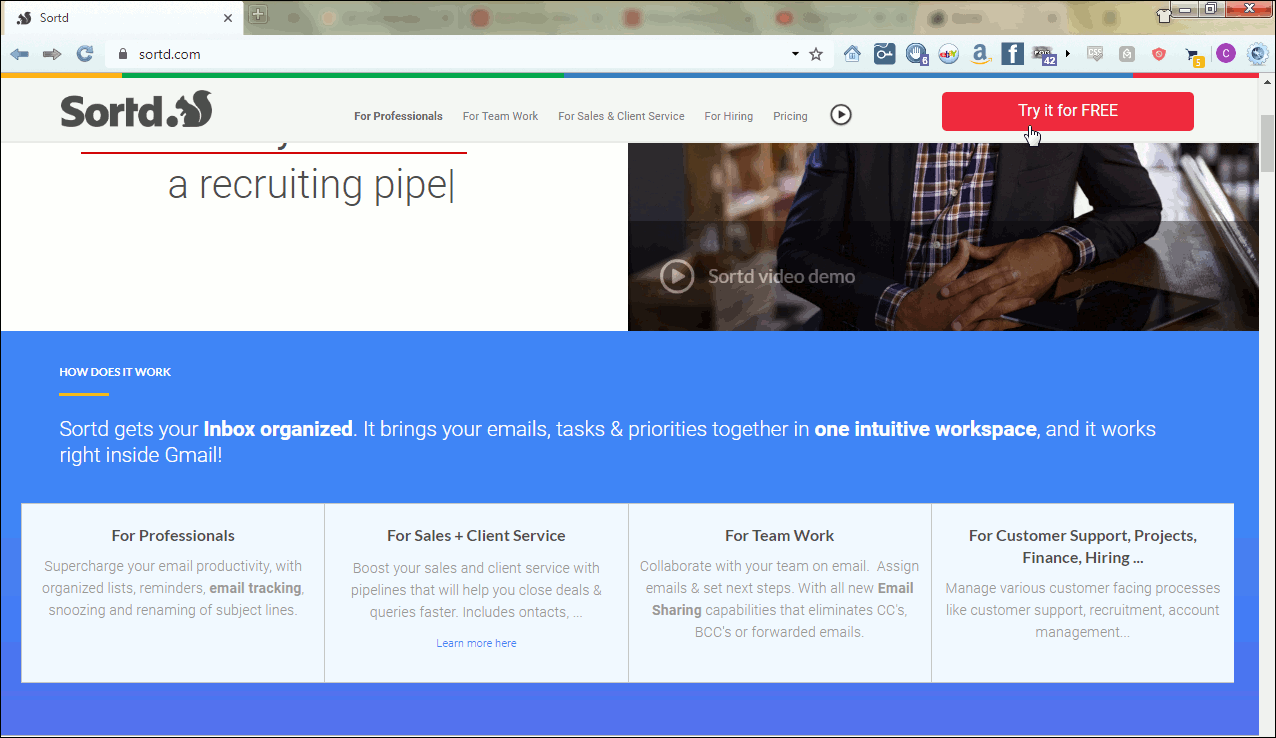This screenshot has height=738, width=1276.
Task: Click the bold 'Email Sharing' text
Action: [783, 599]
